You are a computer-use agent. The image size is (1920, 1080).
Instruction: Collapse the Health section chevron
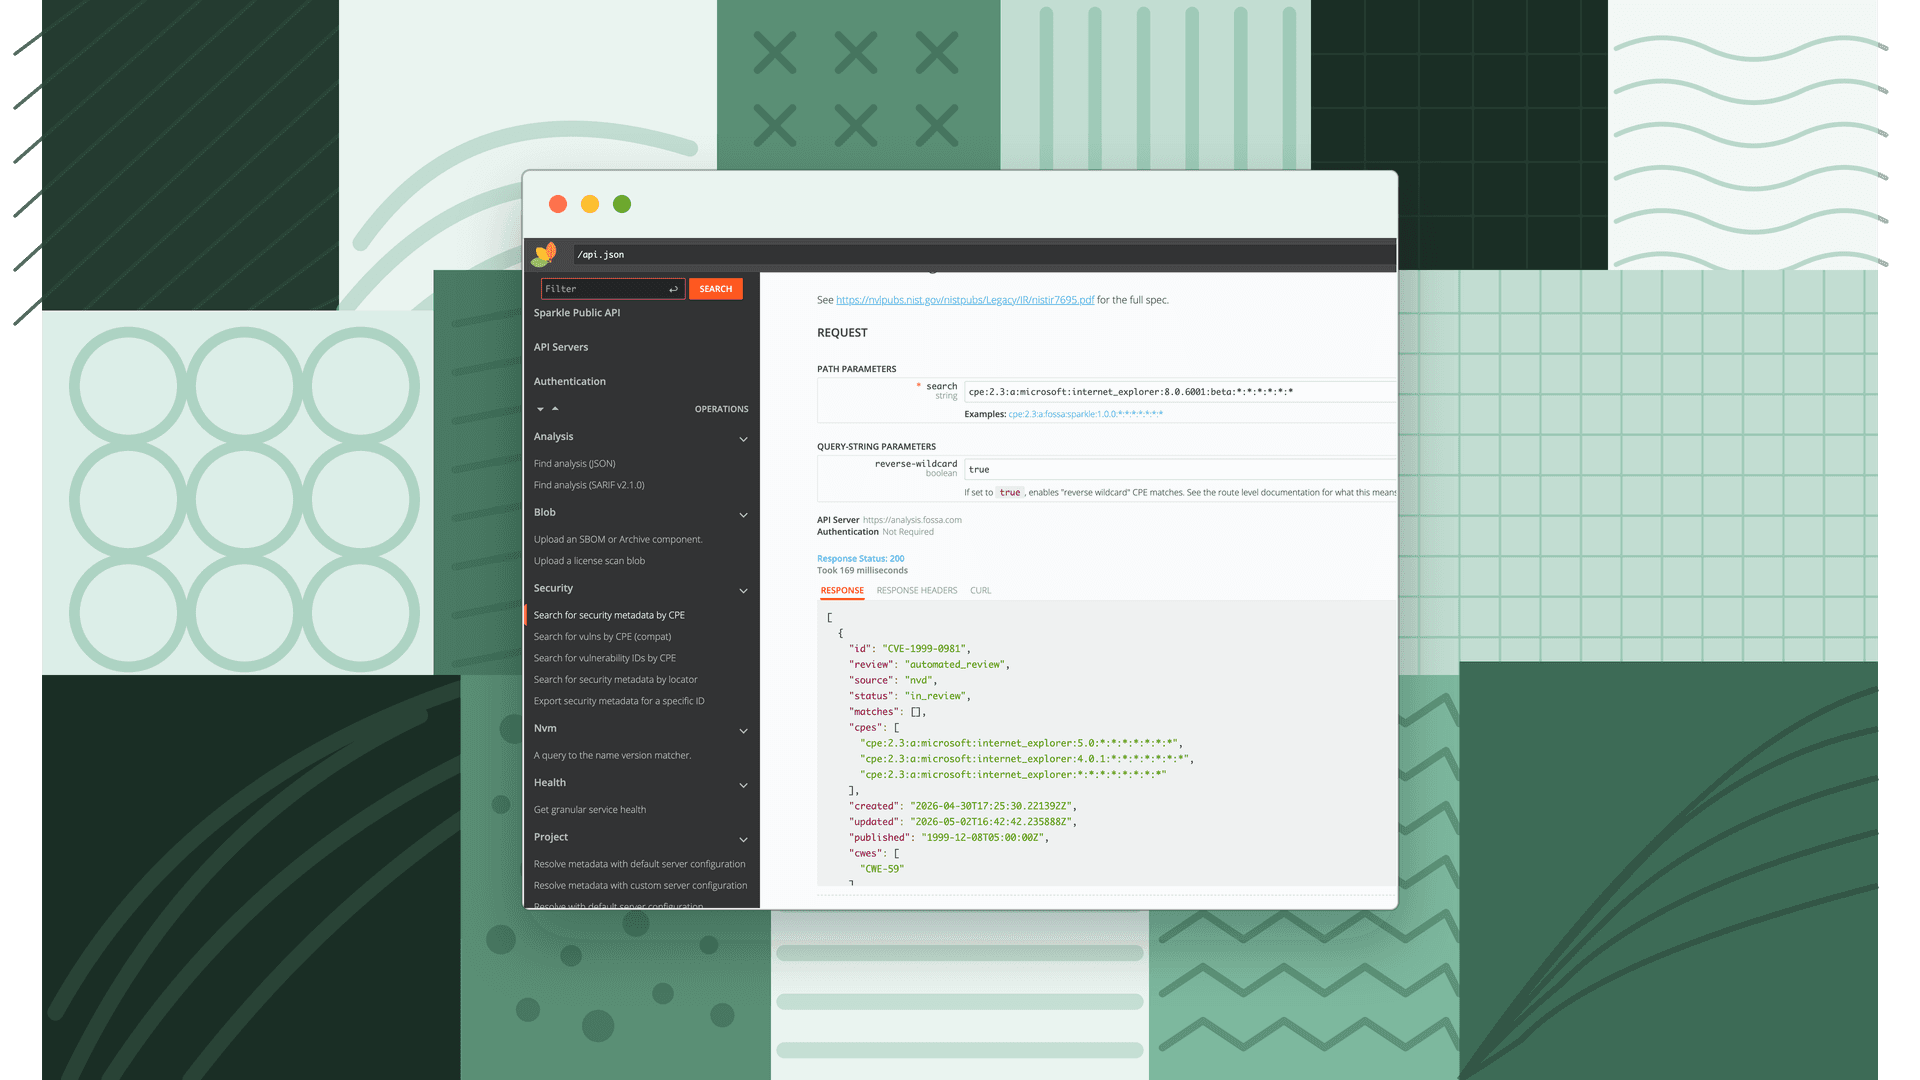click(x=743, y=785)
